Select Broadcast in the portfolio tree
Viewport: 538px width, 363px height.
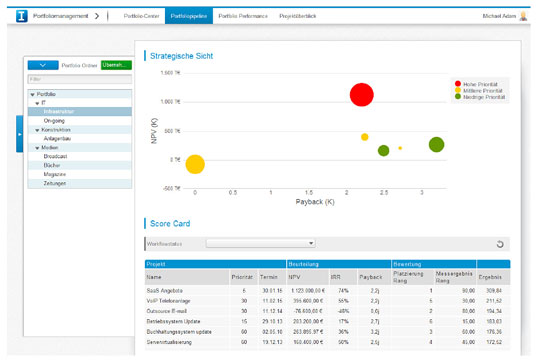coord(80,156)
